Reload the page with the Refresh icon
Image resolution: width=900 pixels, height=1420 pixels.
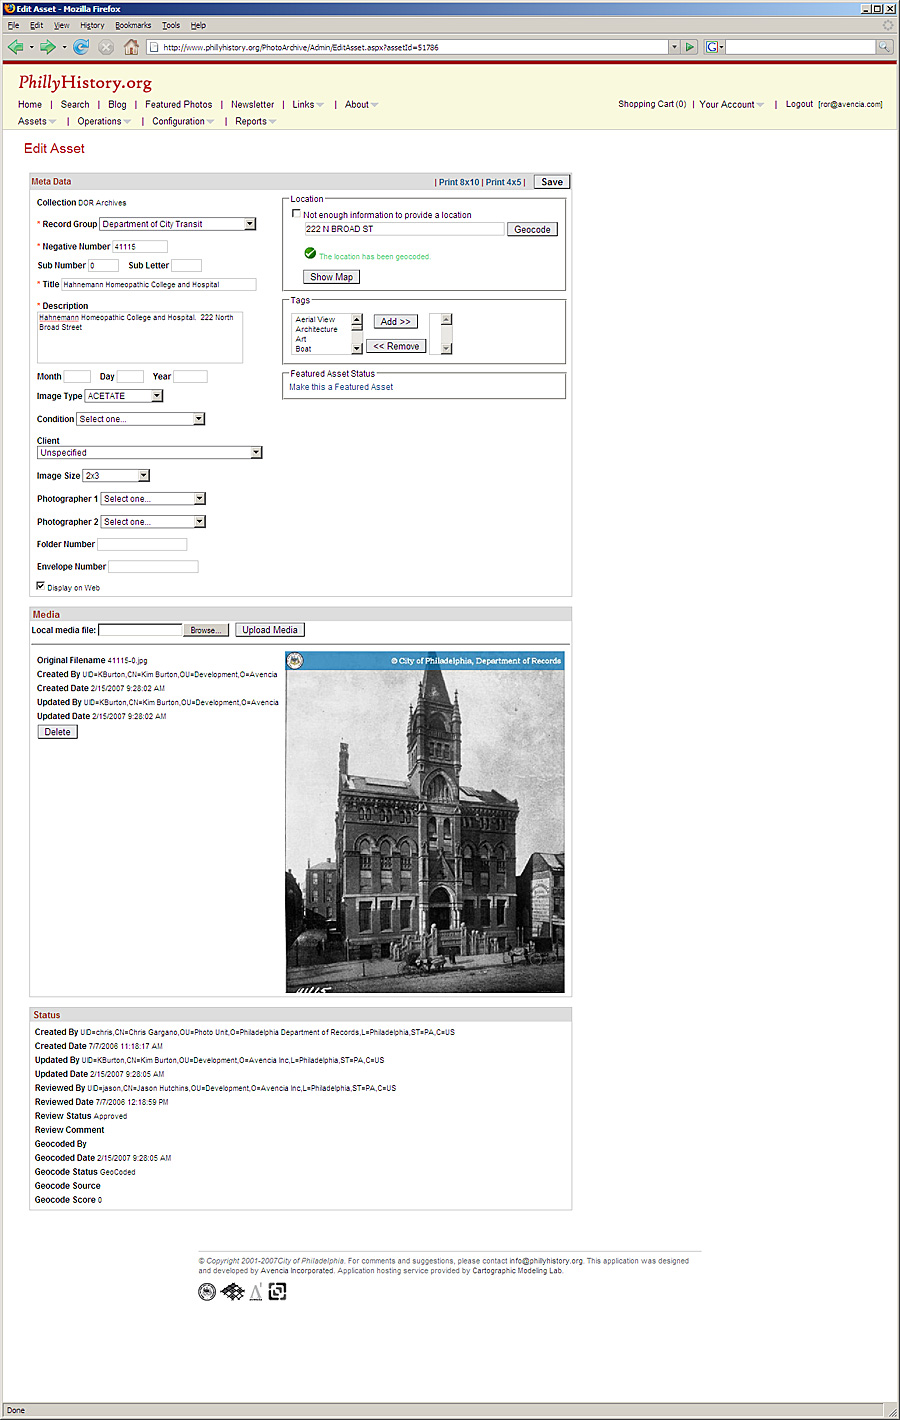pos(81,47)
